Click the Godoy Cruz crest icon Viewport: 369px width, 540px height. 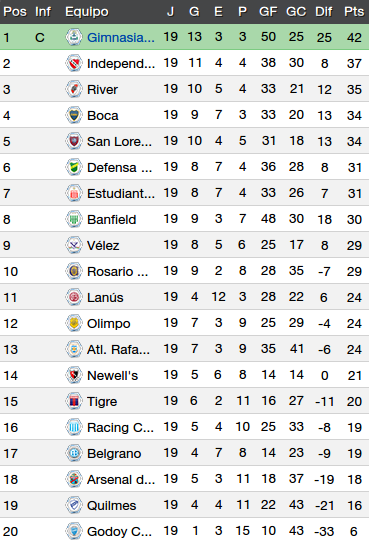click(x=74, y=531)
